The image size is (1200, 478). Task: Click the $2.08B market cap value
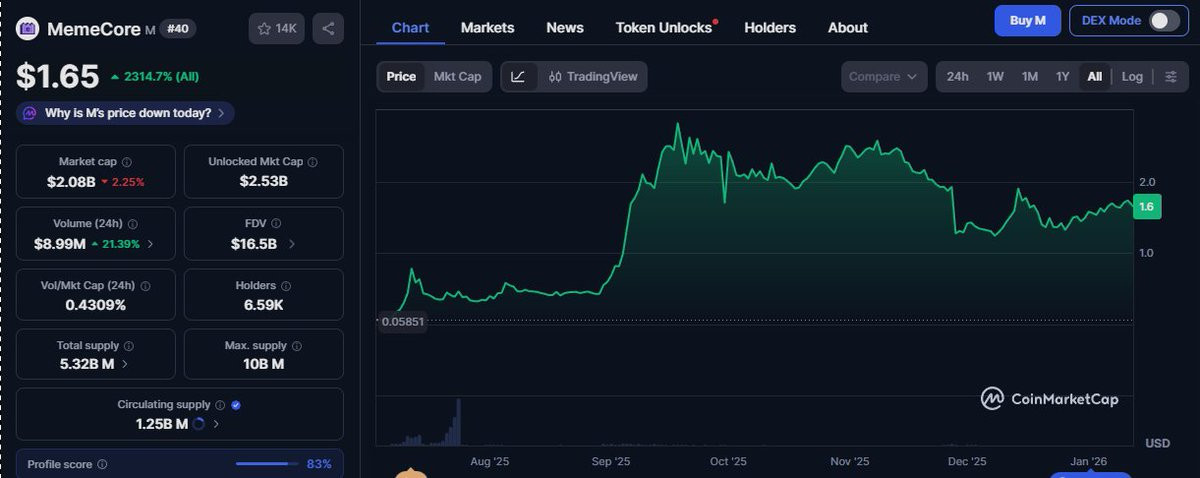[x=71, y=182]
